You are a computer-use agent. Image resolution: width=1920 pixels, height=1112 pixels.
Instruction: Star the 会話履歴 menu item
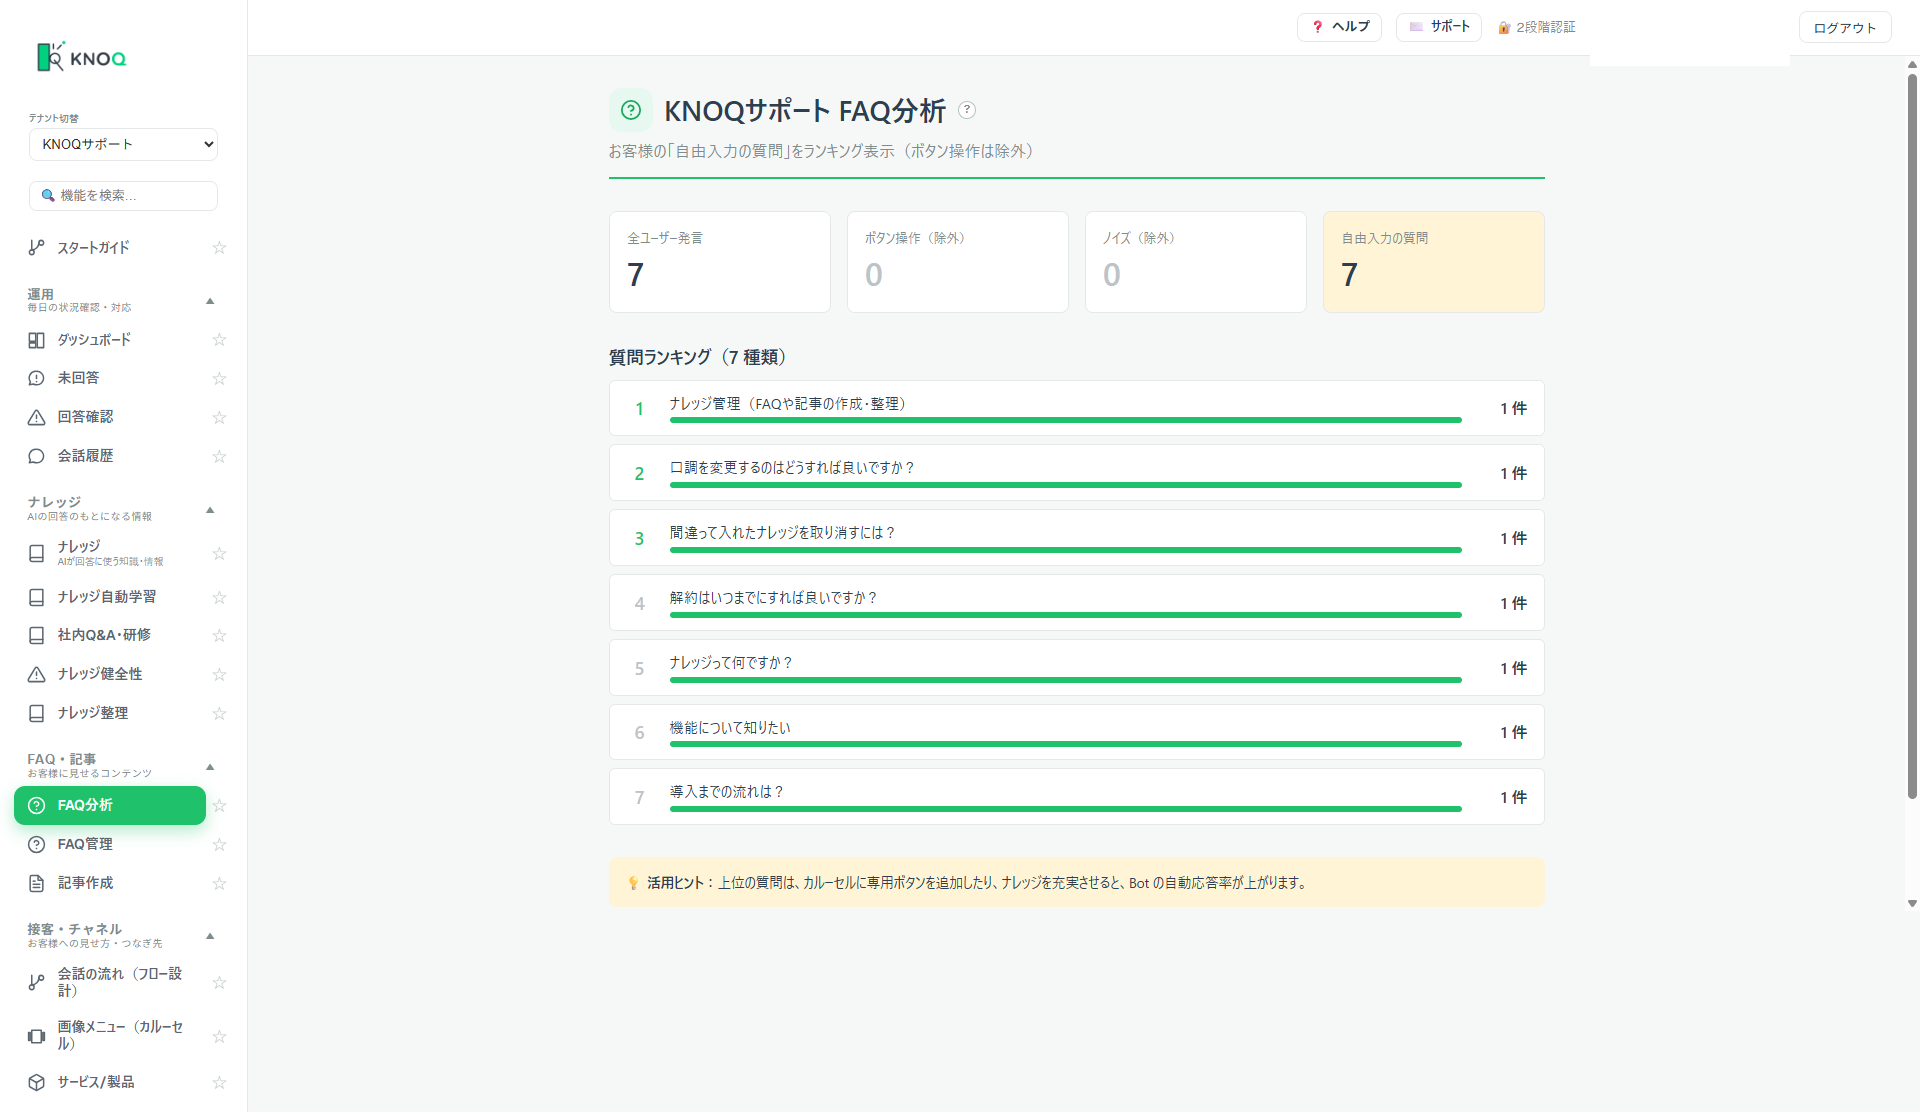pyautogui.click(x=219, y=456)
